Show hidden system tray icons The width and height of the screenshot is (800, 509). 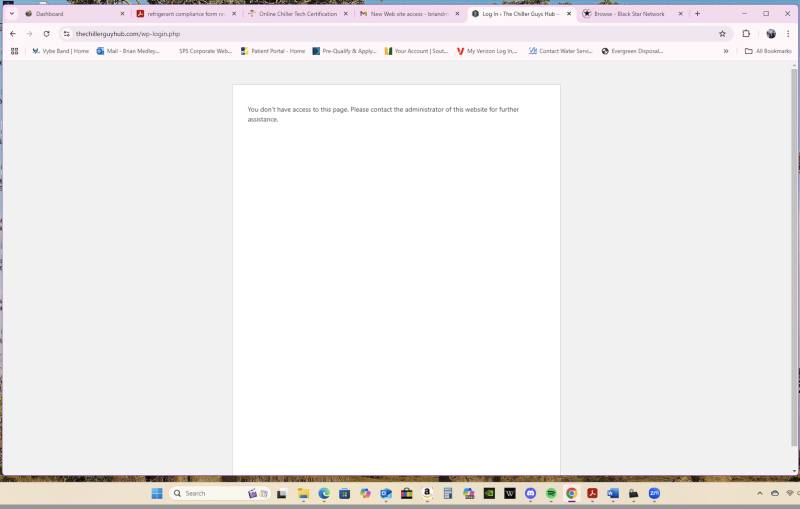tap(760, 493)
